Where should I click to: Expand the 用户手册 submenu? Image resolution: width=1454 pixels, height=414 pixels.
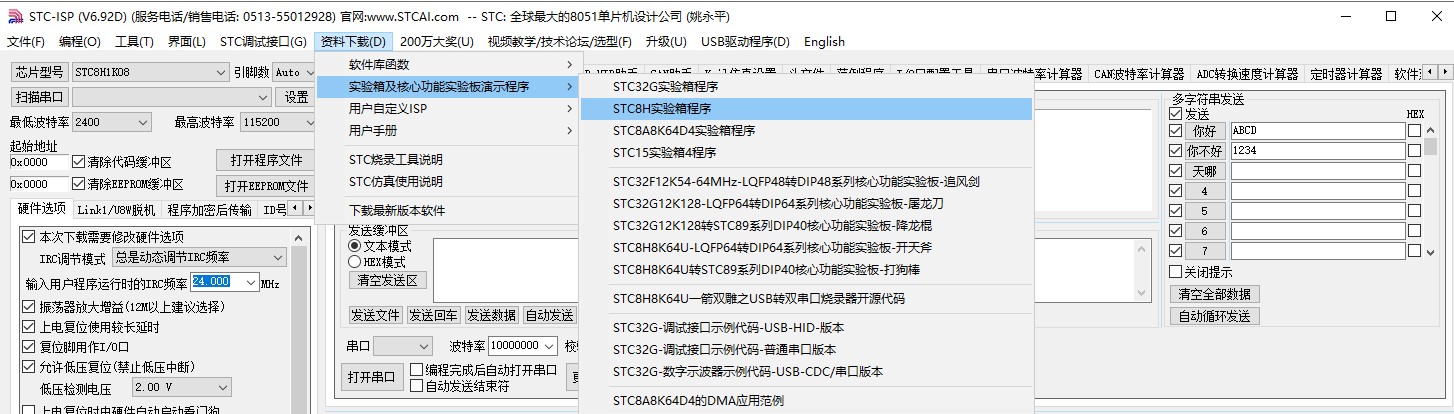click(447, 131)
